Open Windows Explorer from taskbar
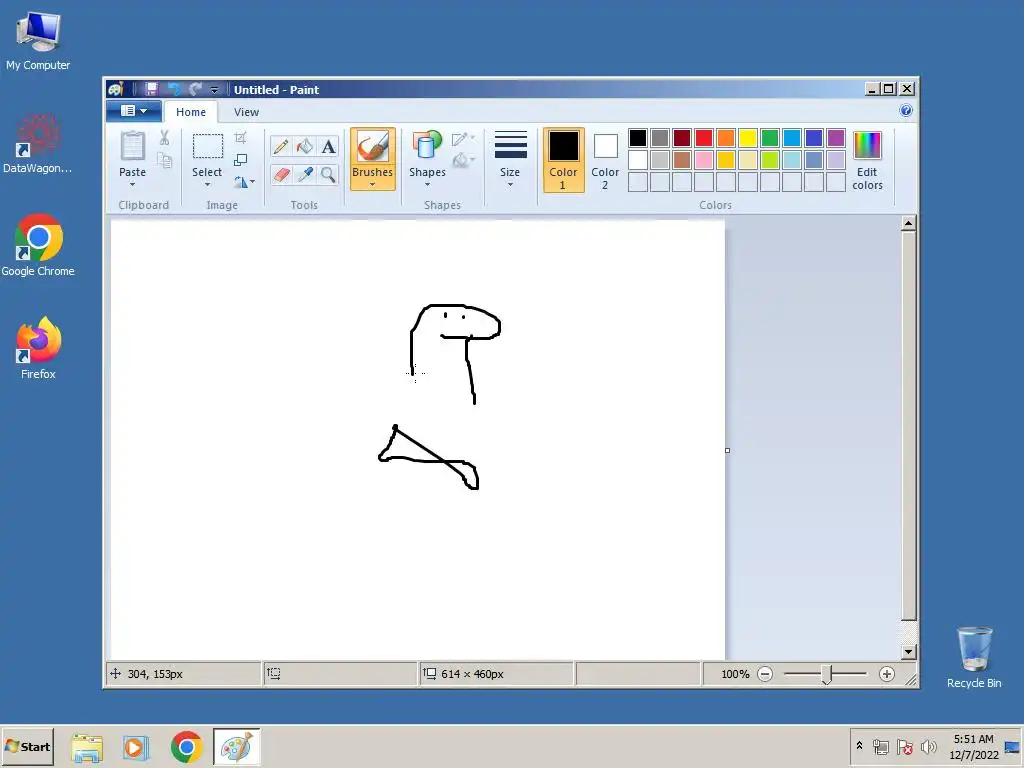Screen dimensions: 1024x768 (87, 748)
